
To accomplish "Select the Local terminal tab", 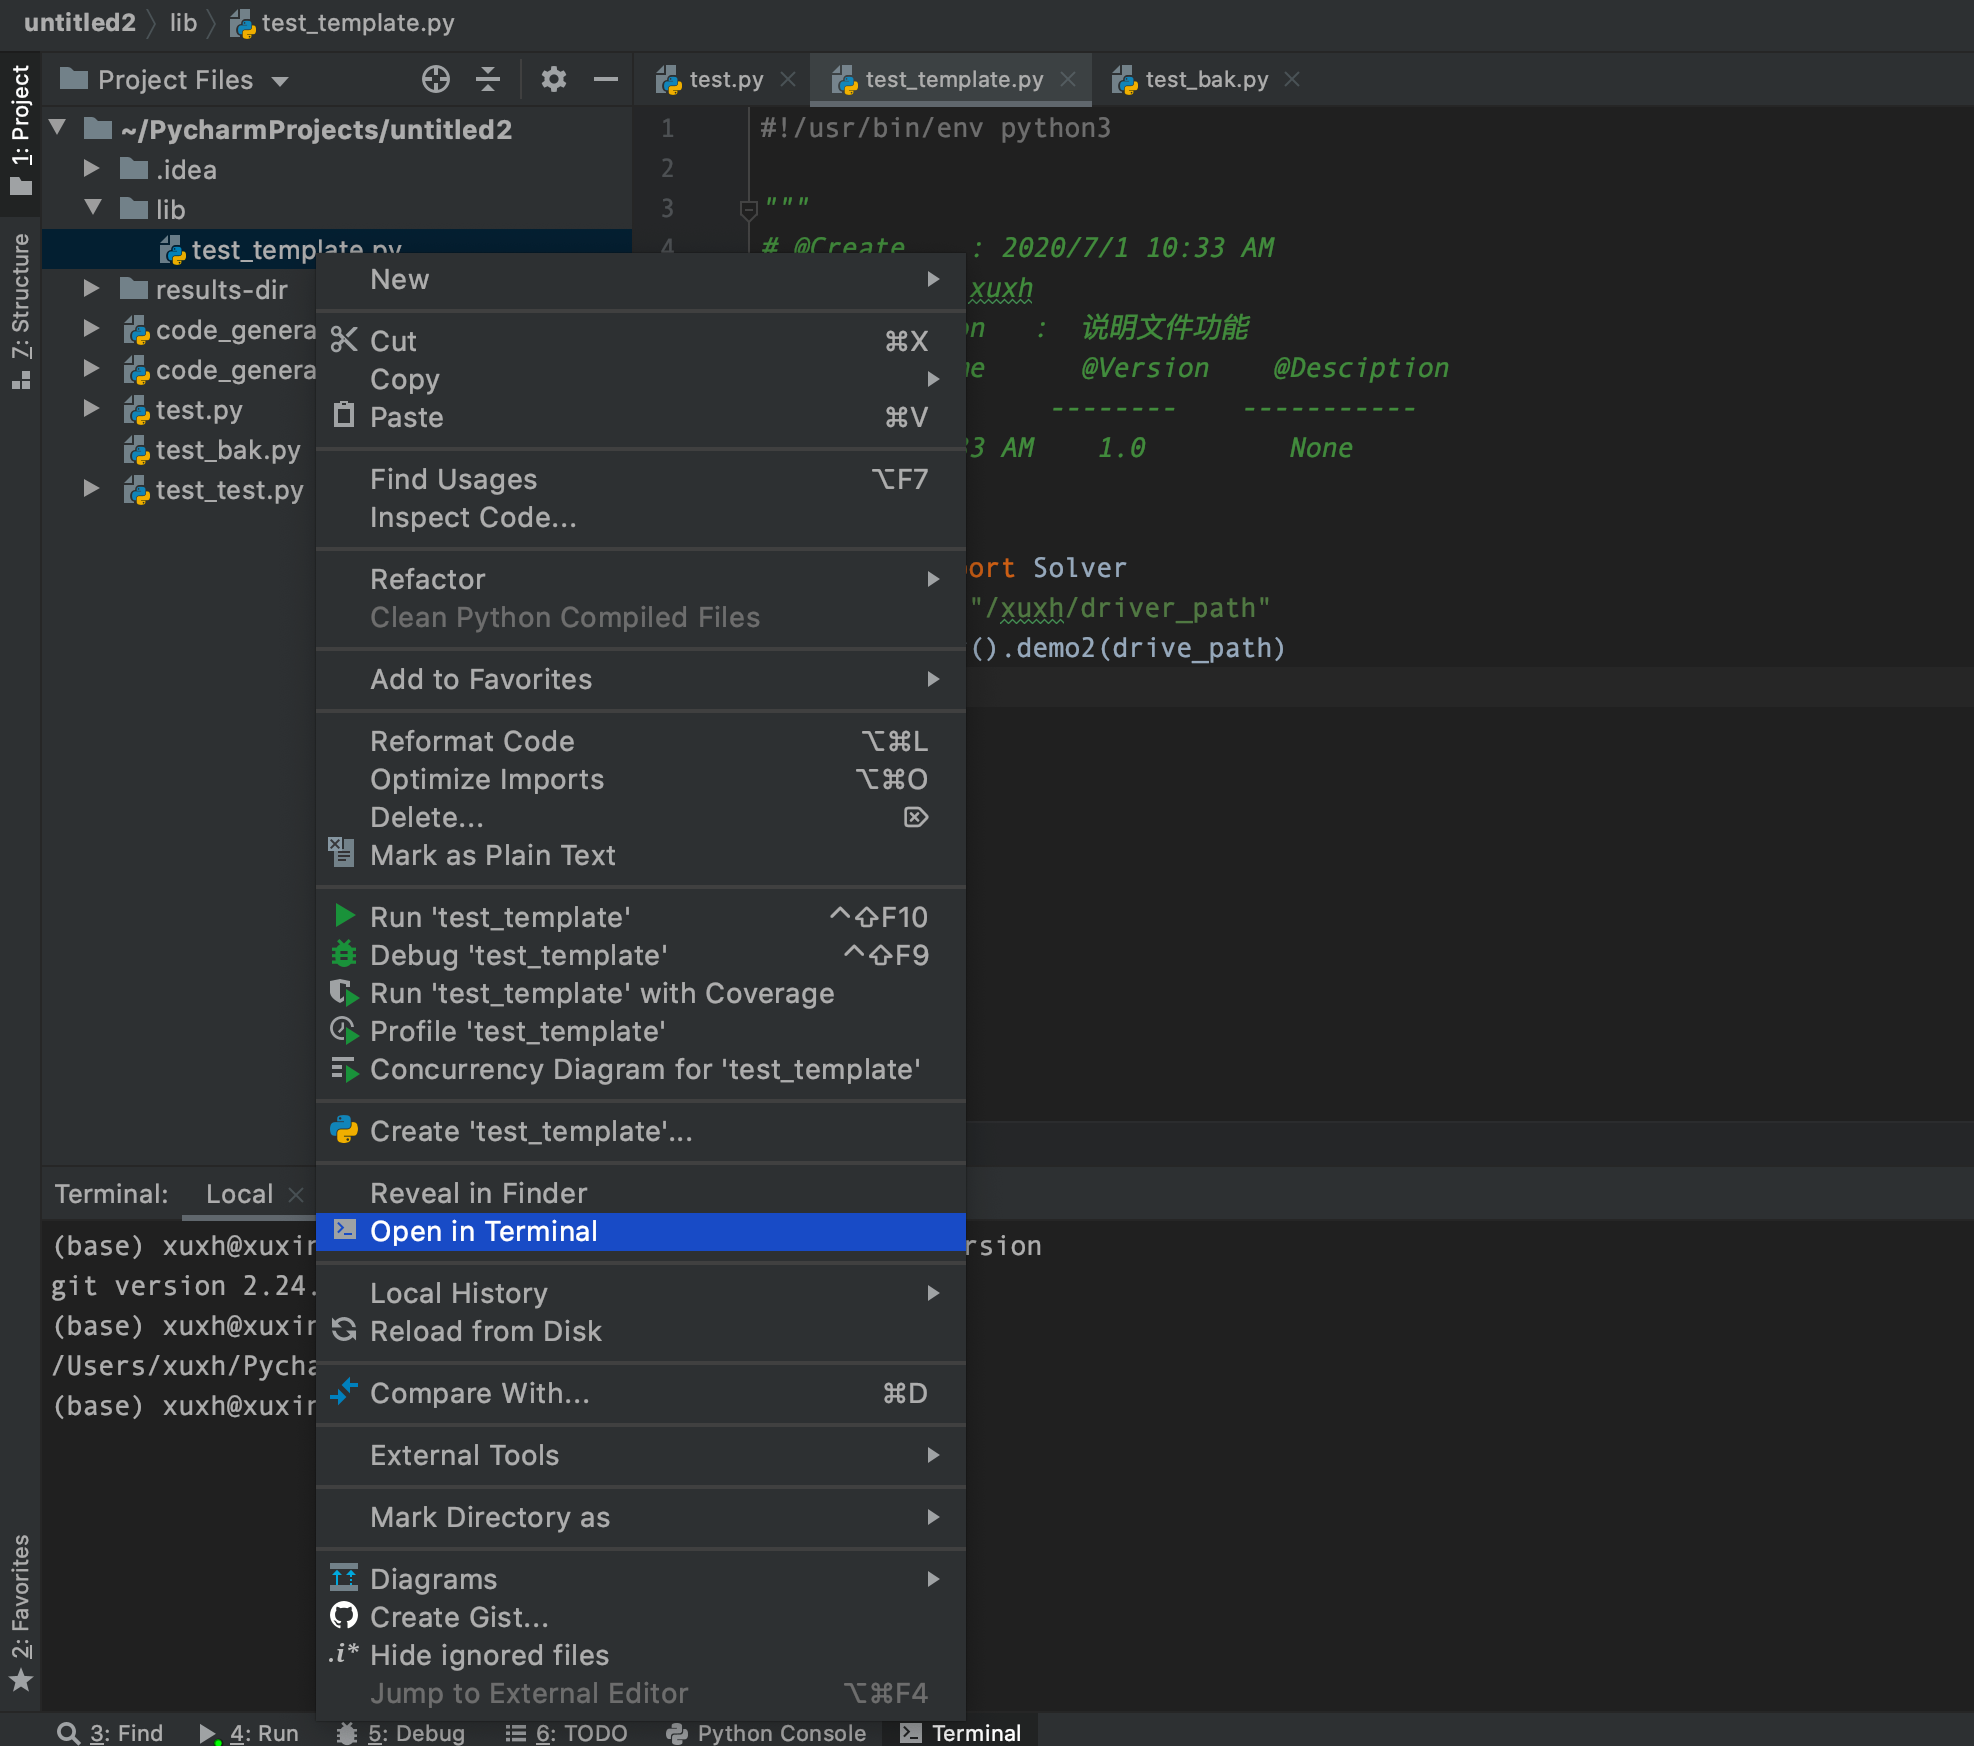I will (x=239, y=1193).
